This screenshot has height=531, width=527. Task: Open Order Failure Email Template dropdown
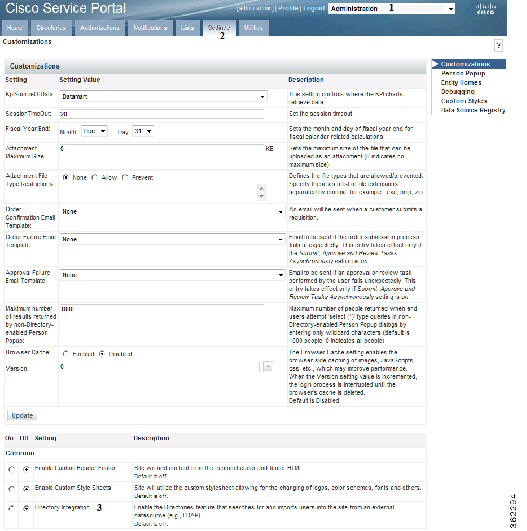coord(172,239)
